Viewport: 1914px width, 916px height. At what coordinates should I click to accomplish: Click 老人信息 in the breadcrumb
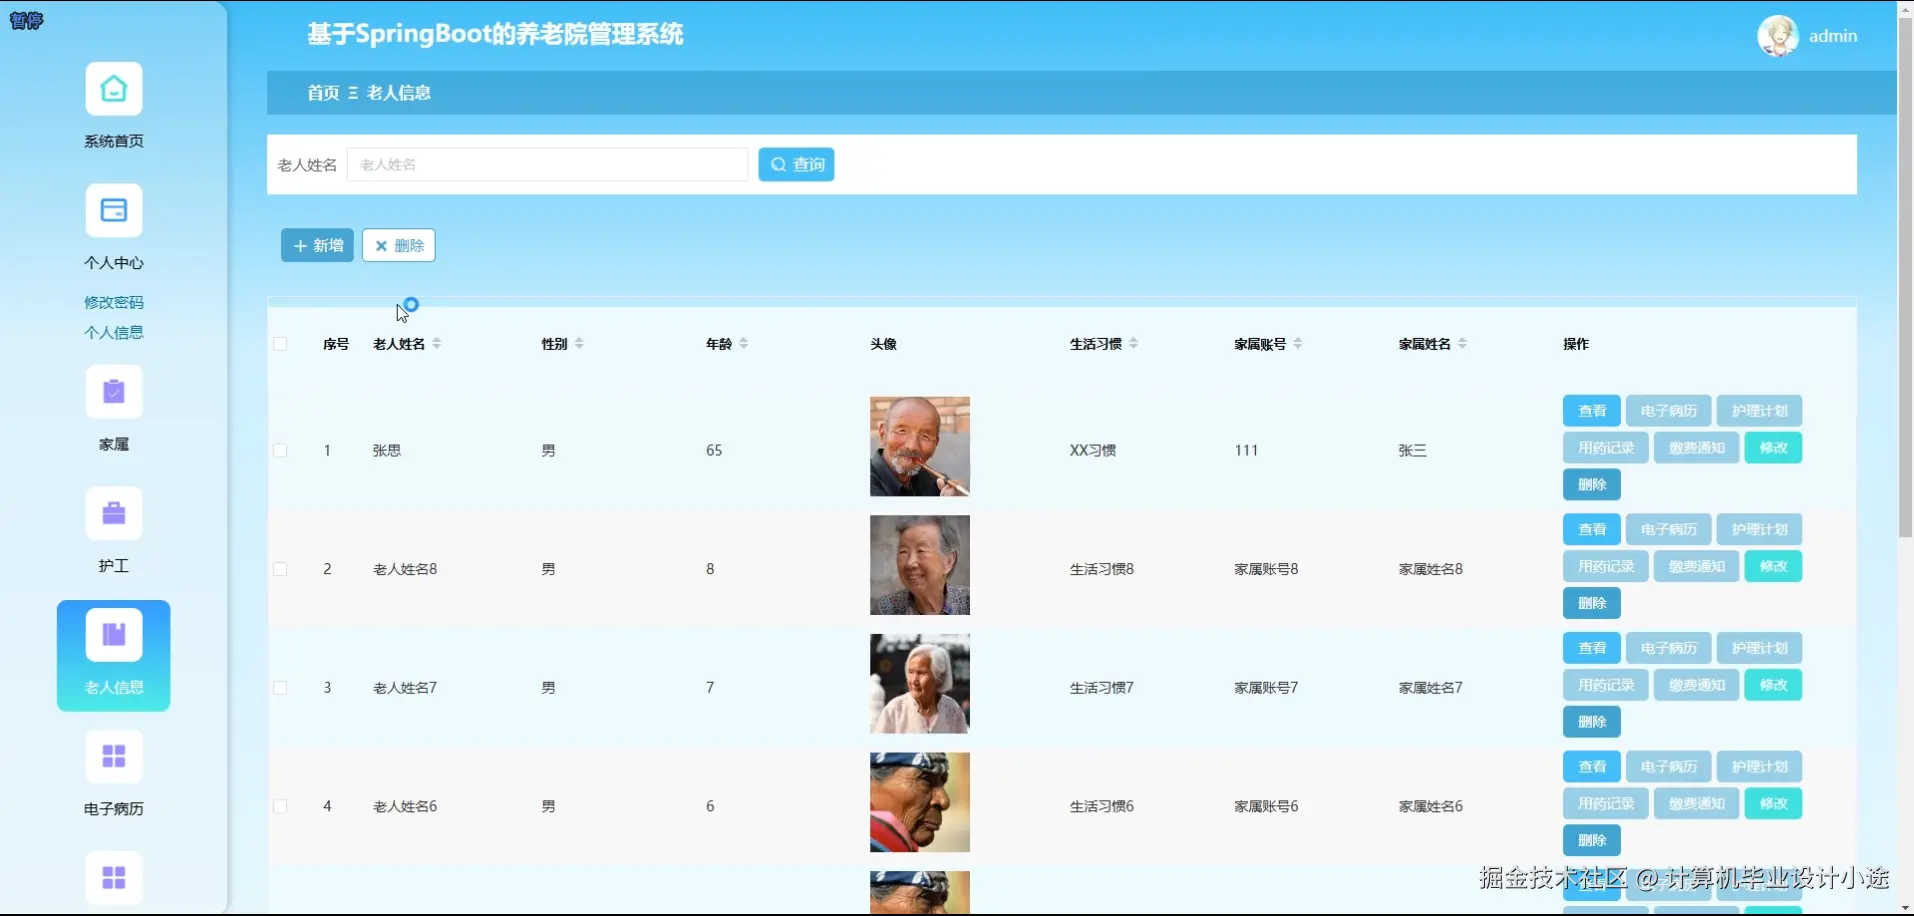click(x=398, y=93)
